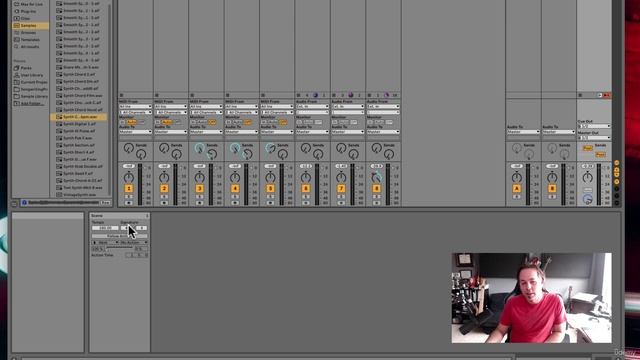The width and height of the screenshot is (640, 360).
Task: Toggle browser preview headphone icon
Action: [x=24, y=202]
